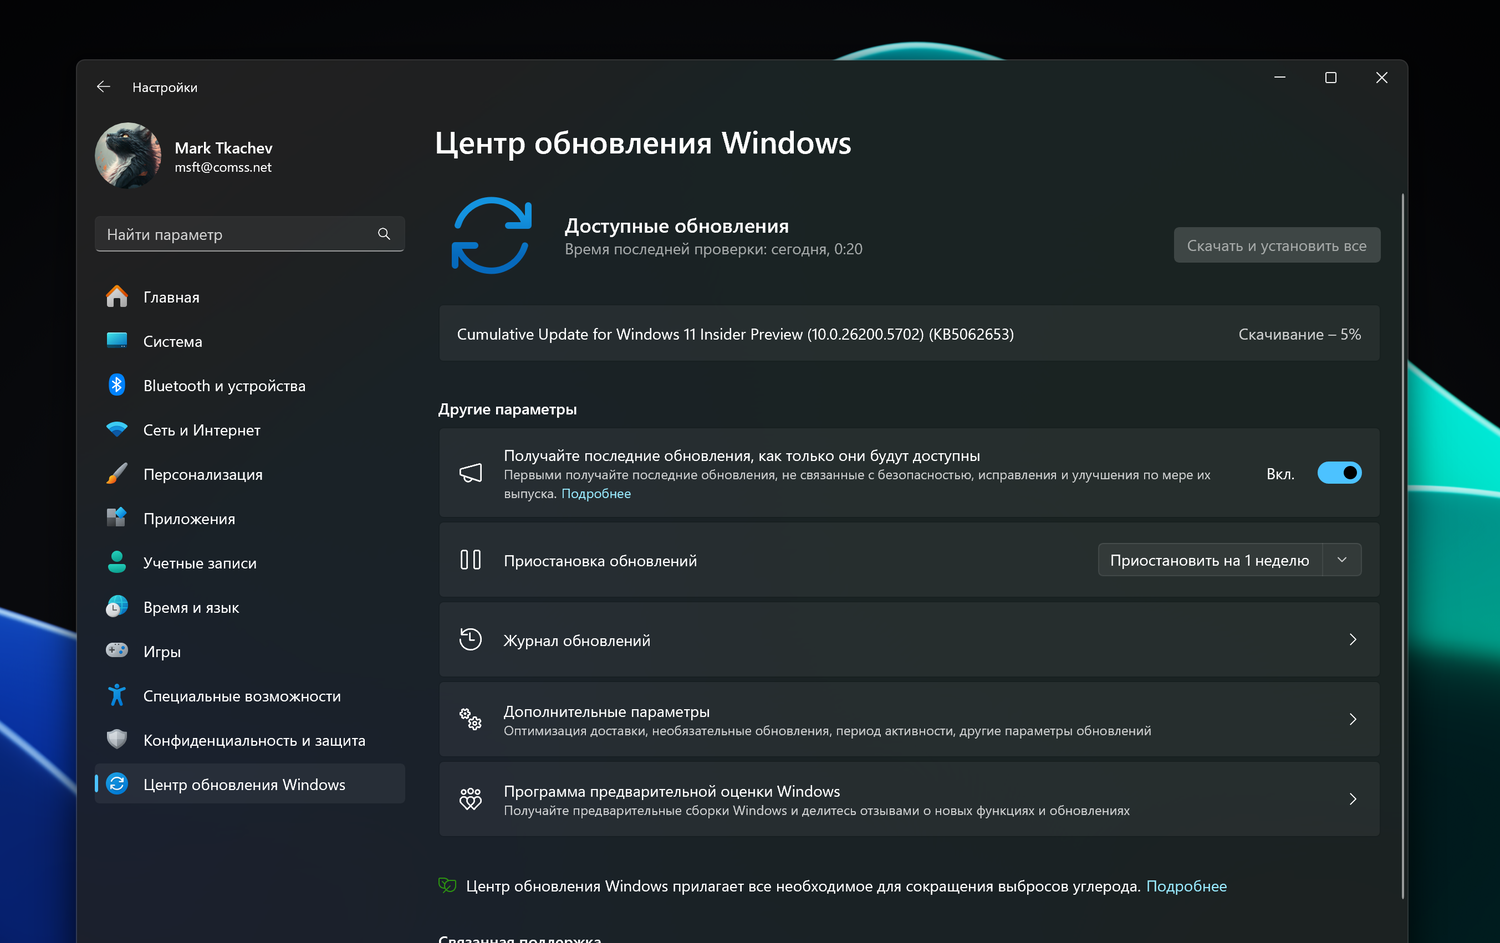Expand the Insider Program row chevron
1500x943 pixels.
(x=1352, y=799)
